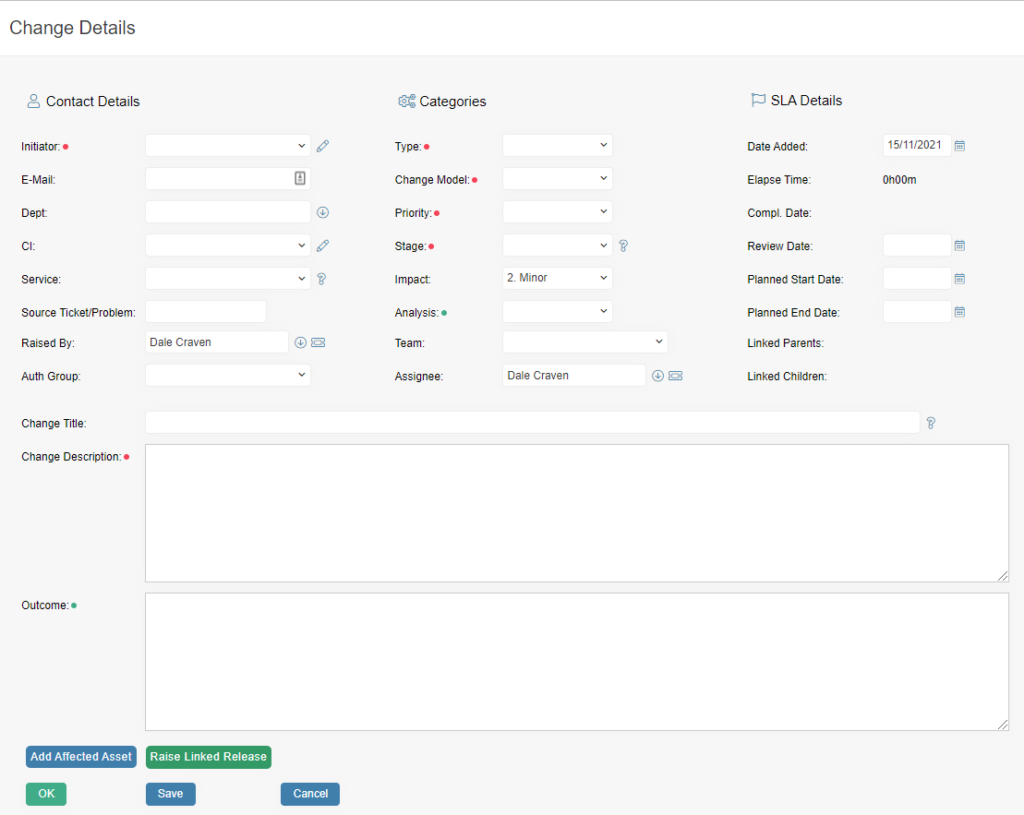The height and width of the screenshot is (815, 1024).
Task: Open the Planned Start Date calendar icon
Action: pos(959,279)
